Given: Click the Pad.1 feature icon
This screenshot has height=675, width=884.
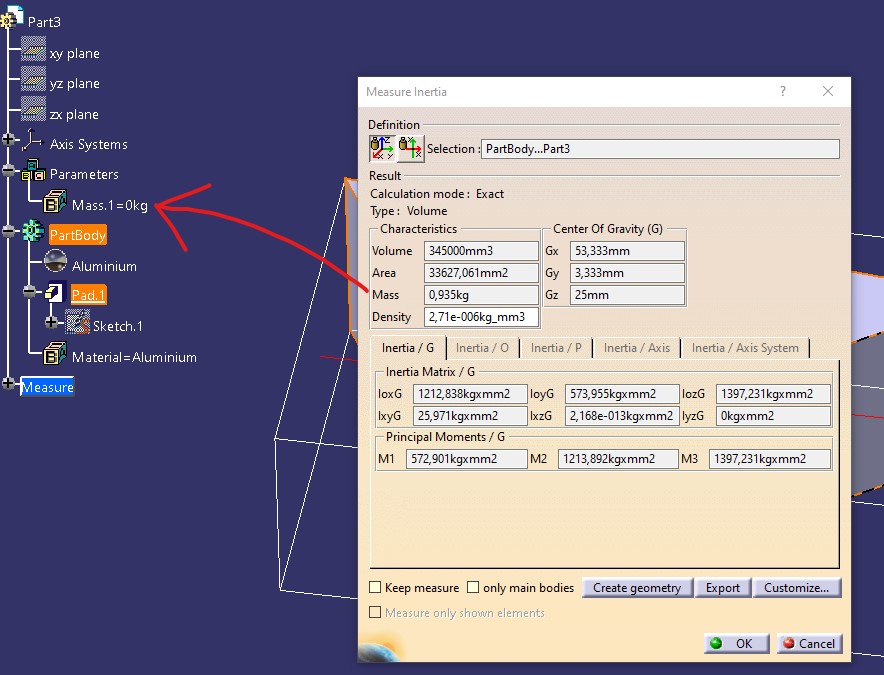Looking at the screenshot, I should 55,292.
